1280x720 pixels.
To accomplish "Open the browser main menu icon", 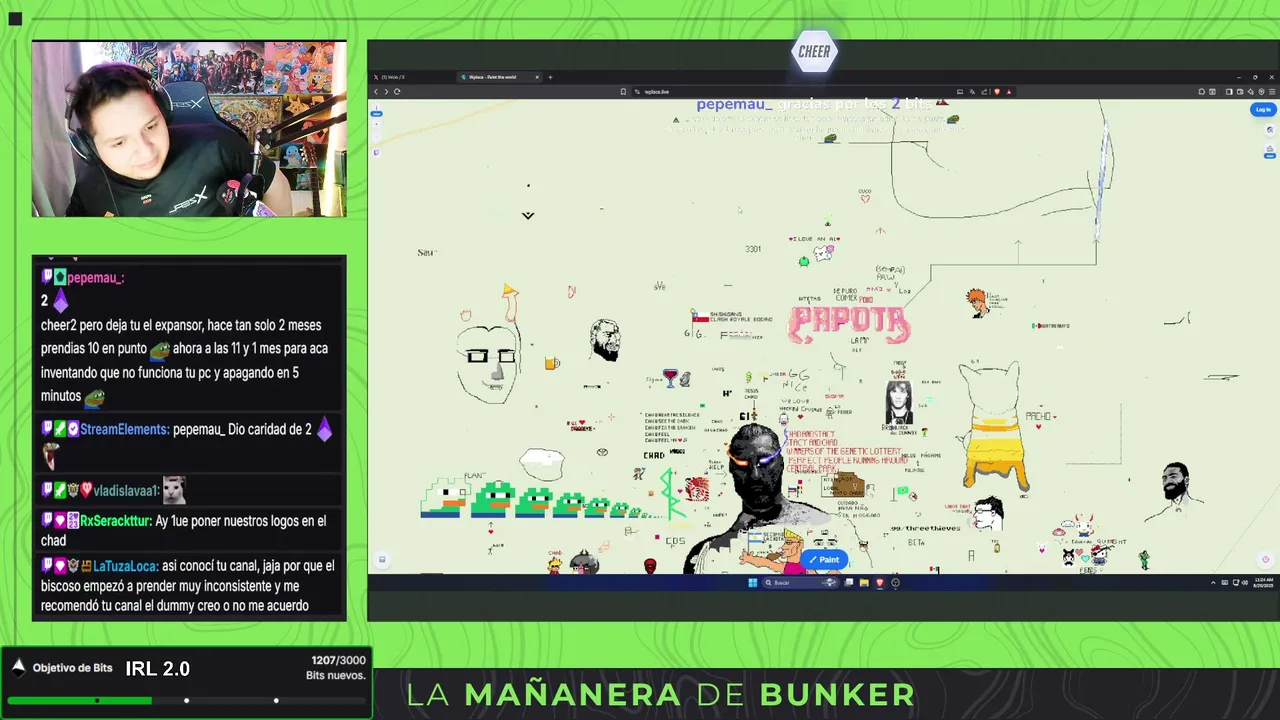I will tap(1272, 92).
